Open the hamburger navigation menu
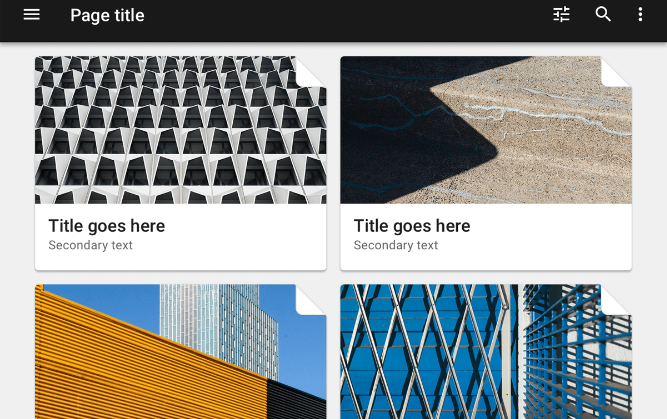This screenshot has width=667, height=419. pos(31,15)
